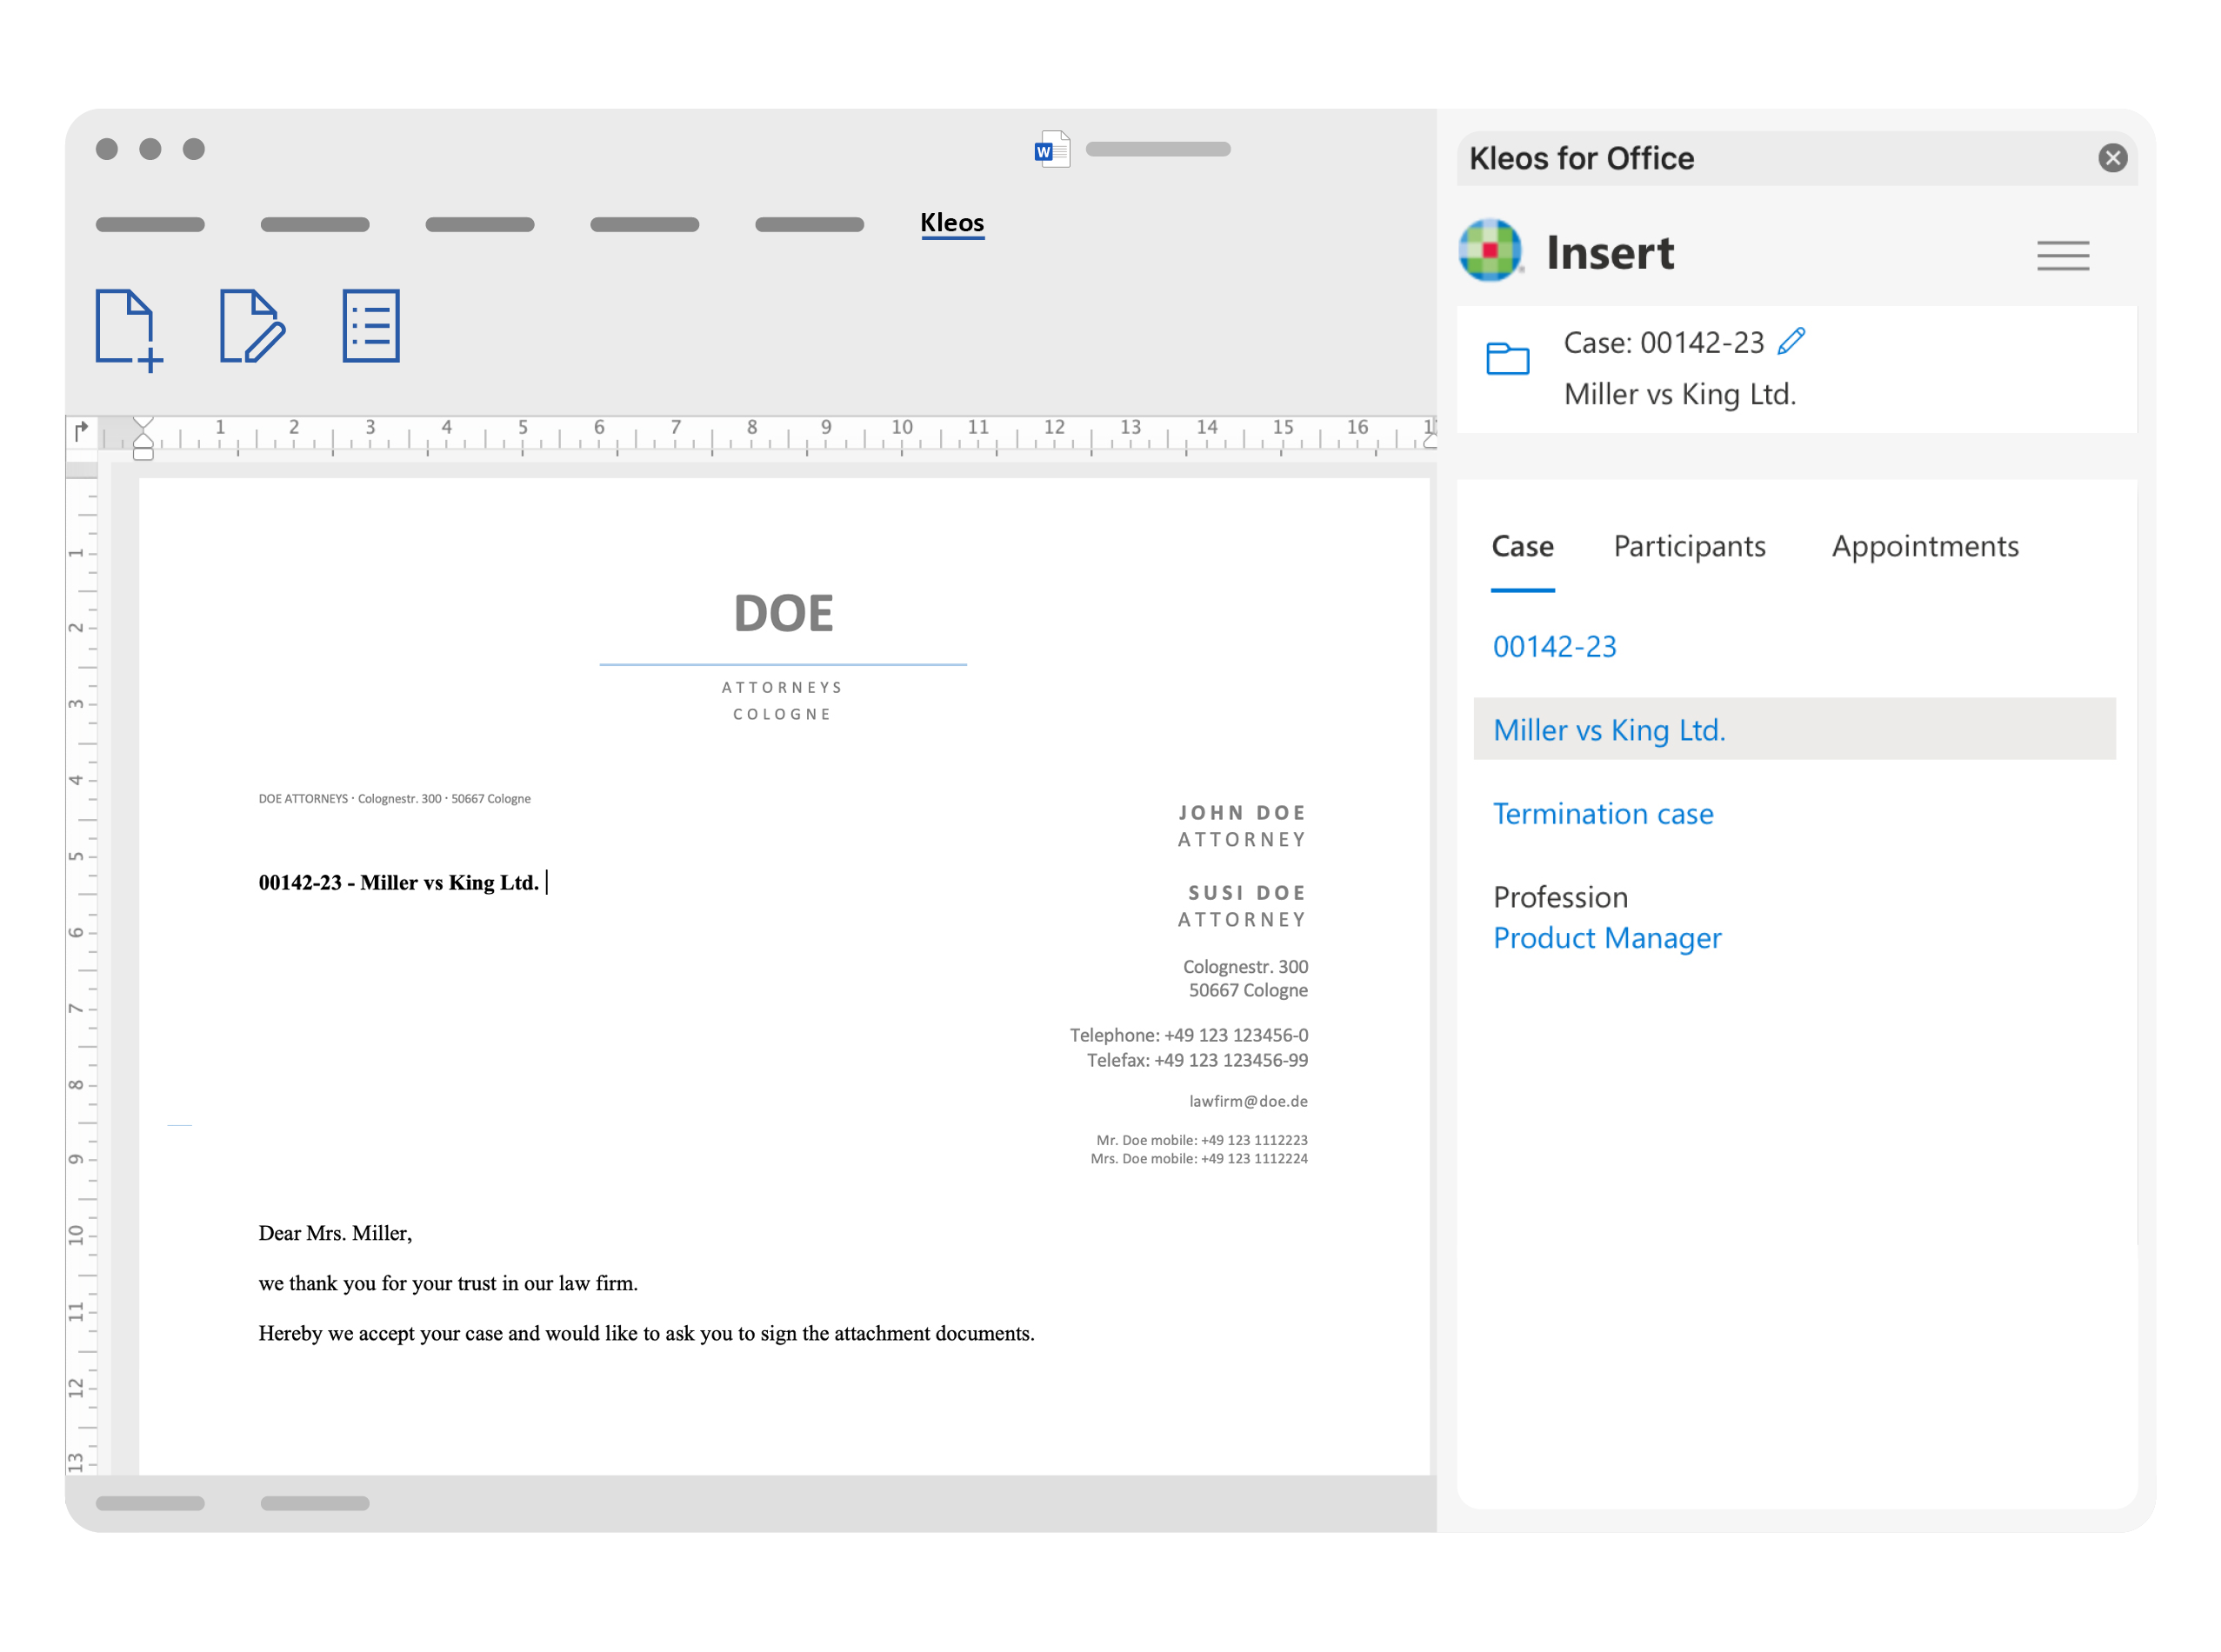Insert the Product Manager profession value
Viewport: 2221px width, 1652px height.
[x=1606, y=938]
